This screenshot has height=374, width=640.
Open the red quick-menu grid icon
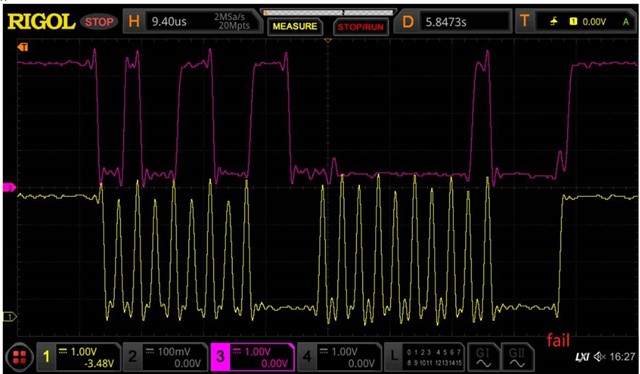(20, 357)
